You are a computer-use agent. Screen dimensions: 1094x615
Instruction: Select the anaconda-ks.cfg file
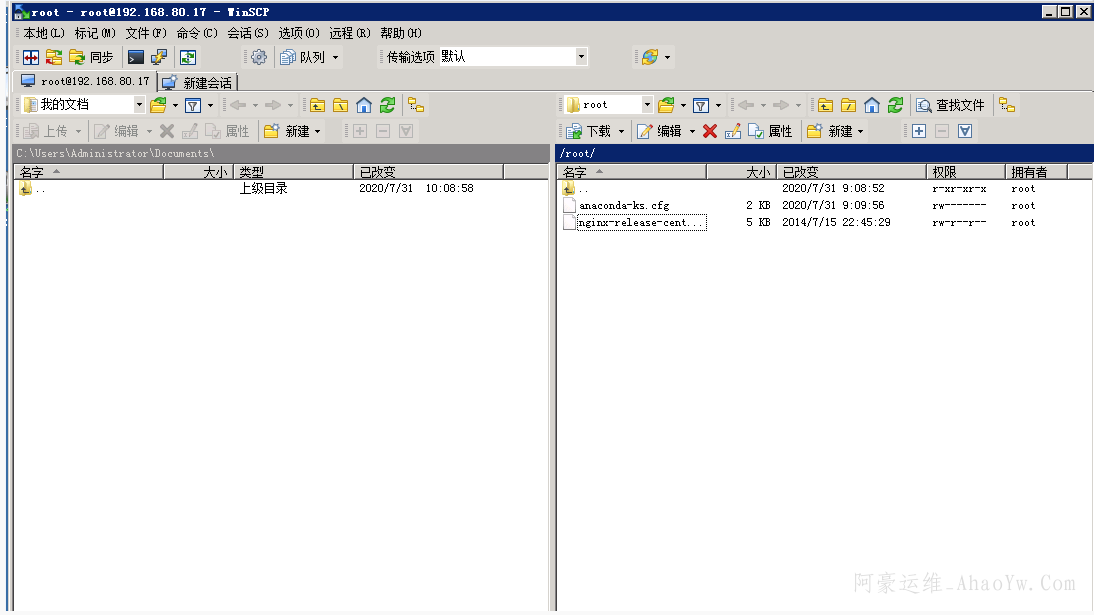tap(624, 205)
